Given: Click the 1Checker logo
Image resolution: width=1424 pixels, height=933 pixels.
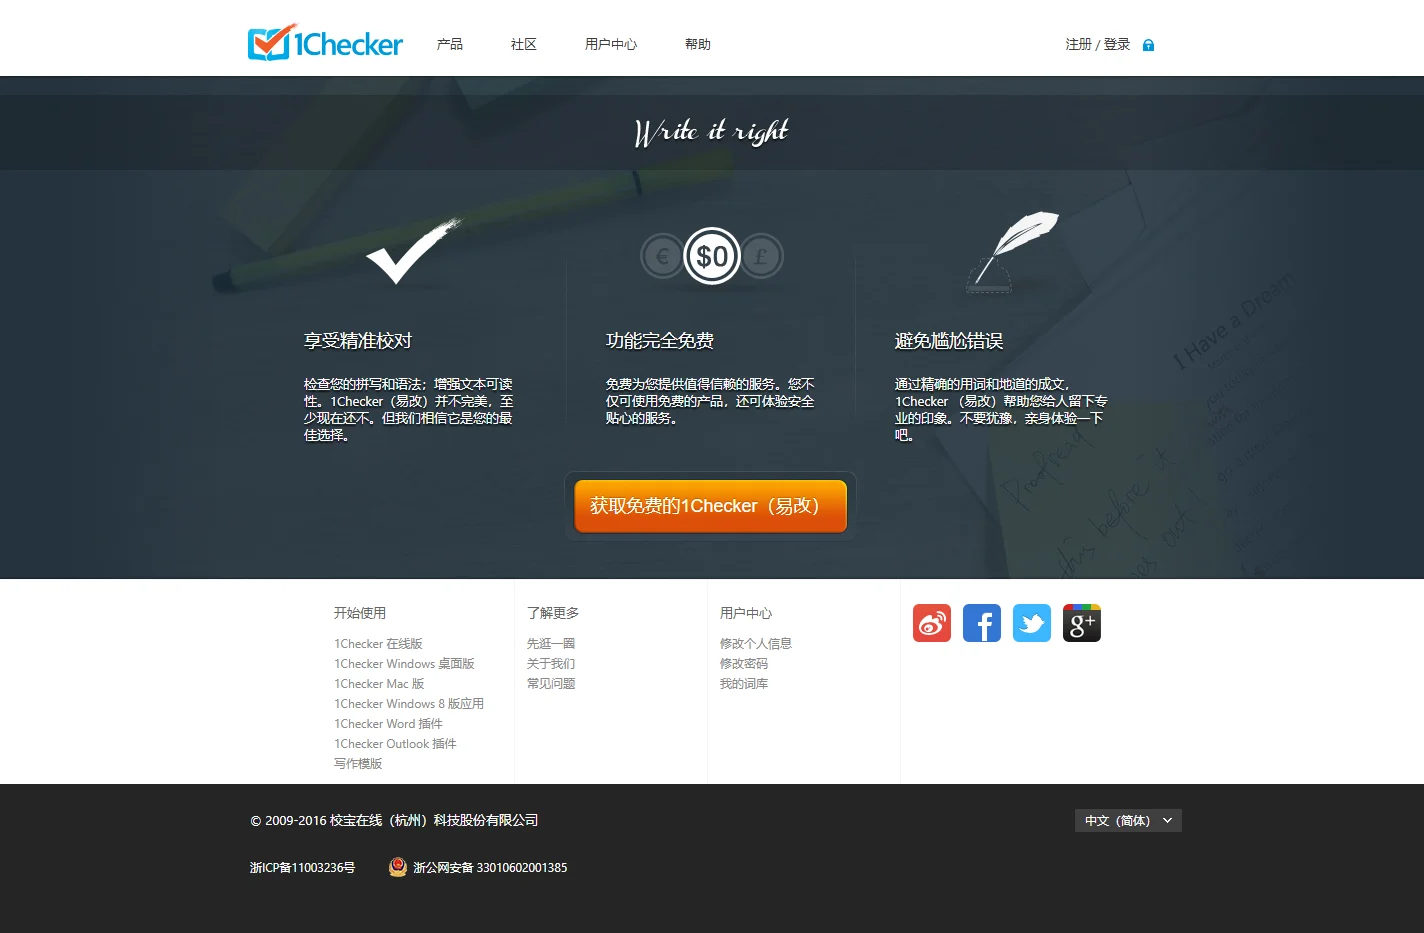Looking at the screenshot, I should click(x=325, y=43).
